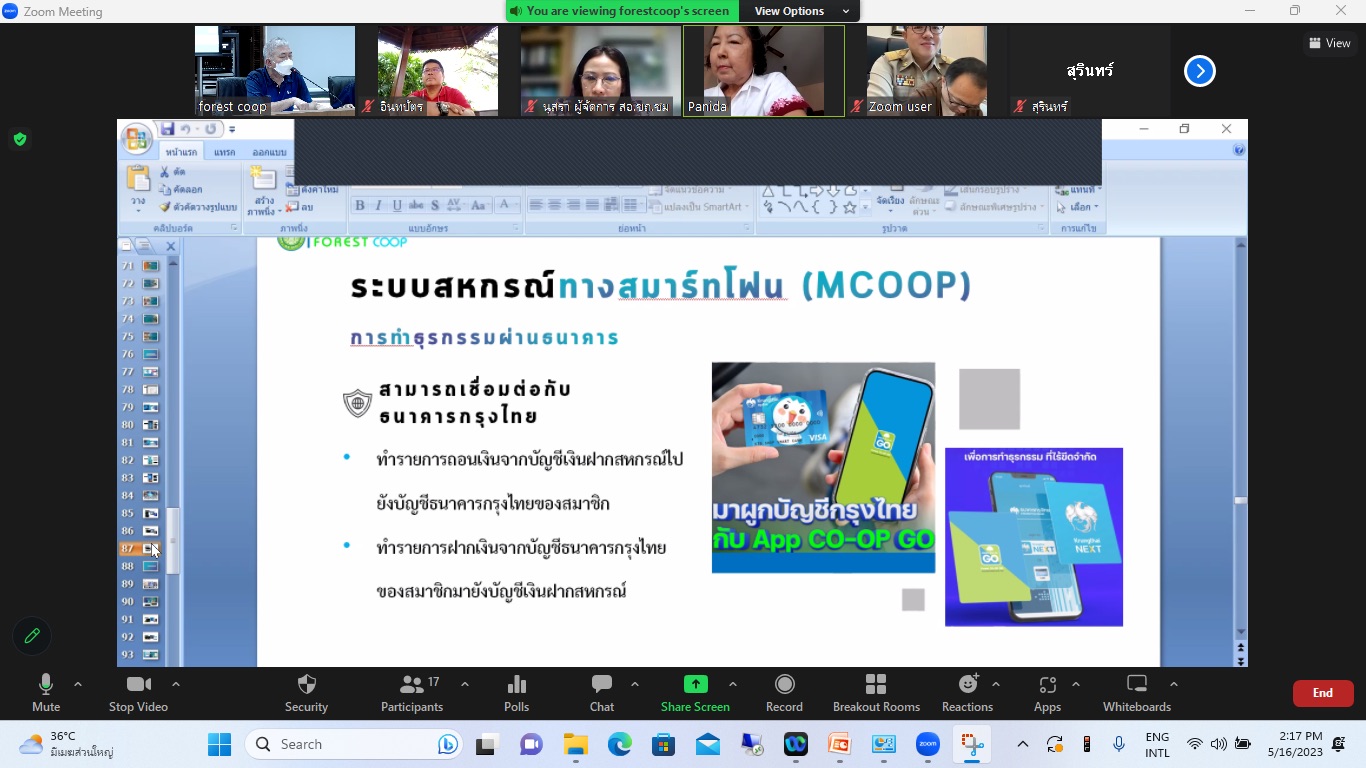Open the Windows Start menu
1366x768 pixels.
tap(219, 744)
